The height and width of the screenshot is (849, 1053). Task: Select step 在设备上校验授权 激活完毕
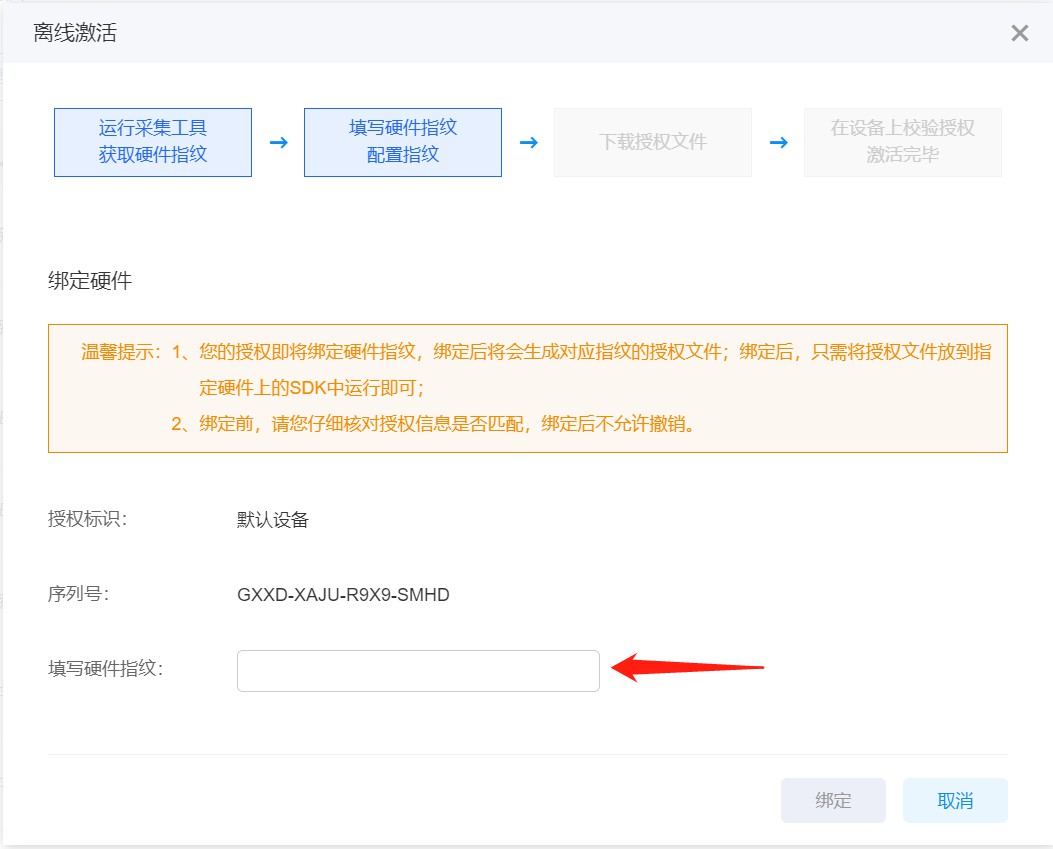tap(903, 142)
